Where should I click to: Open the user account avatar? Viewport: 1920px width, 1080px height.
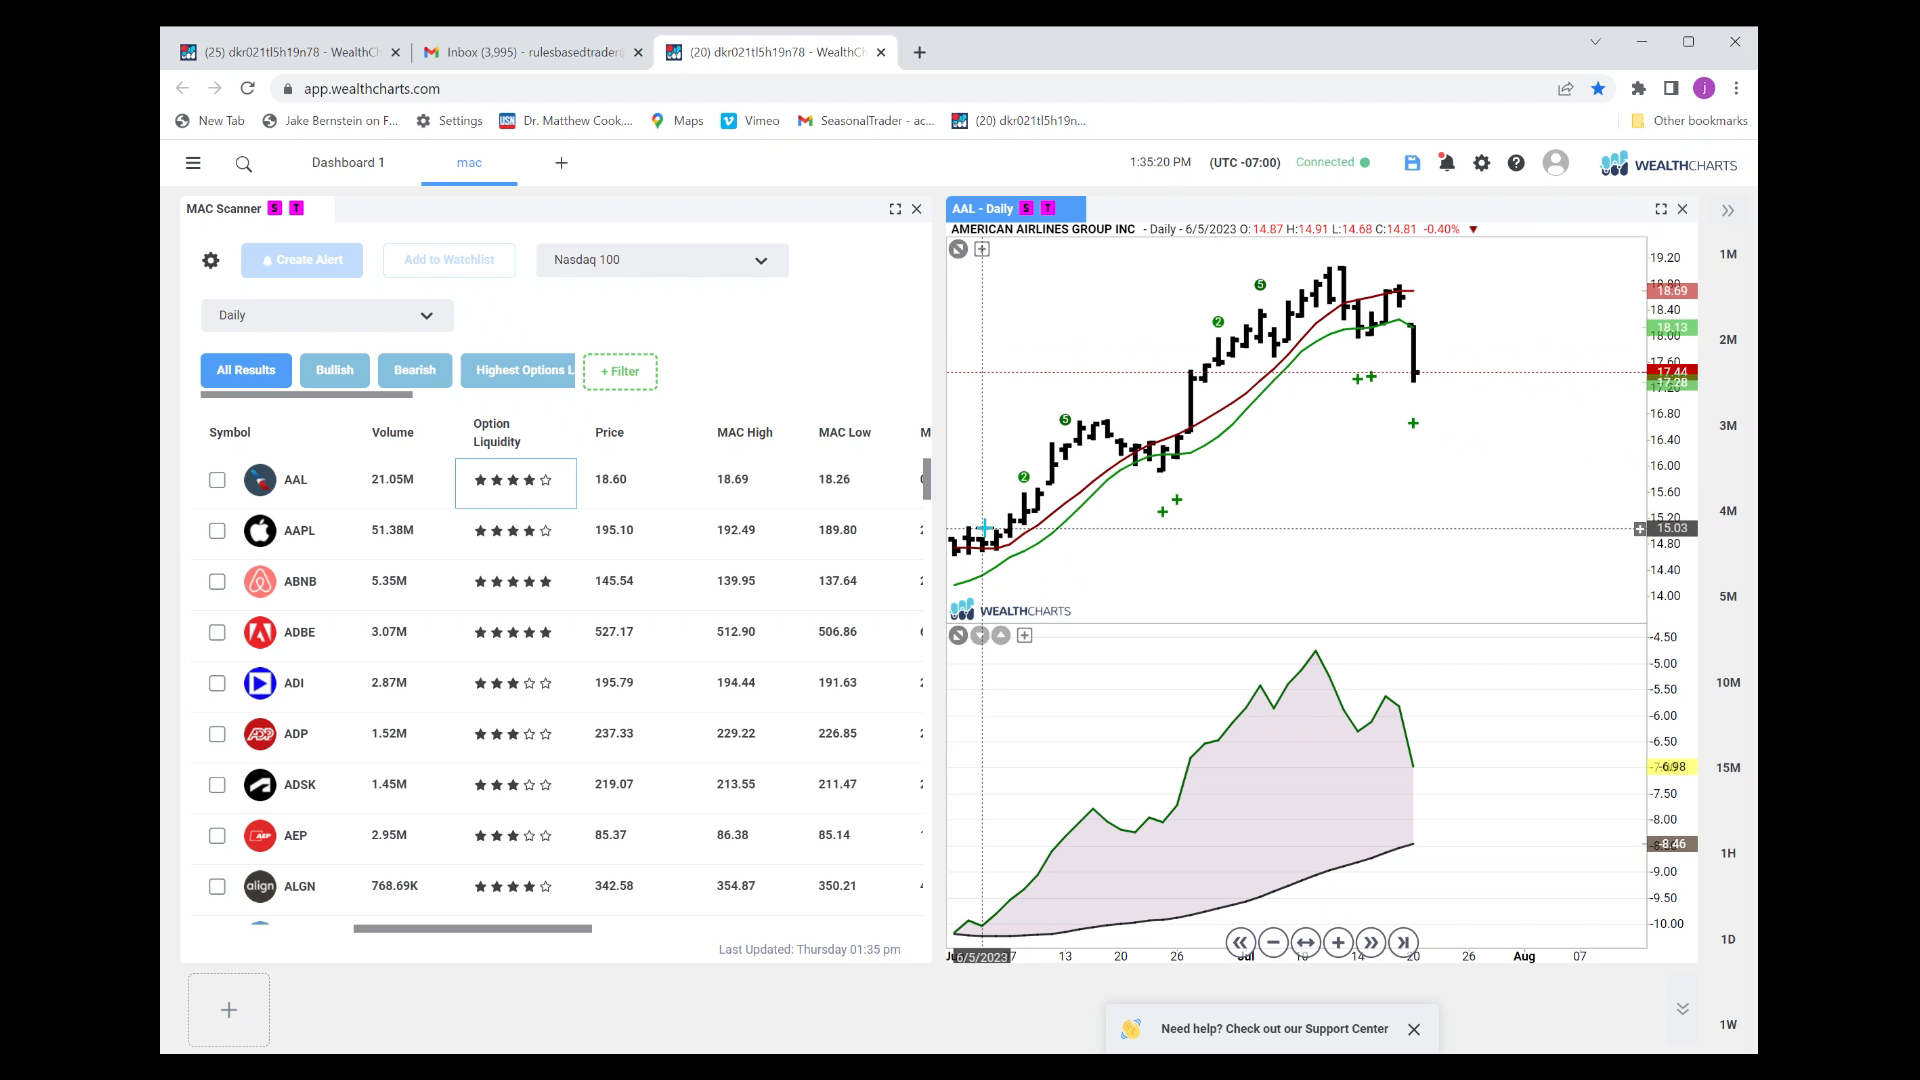click(1555, 163)
